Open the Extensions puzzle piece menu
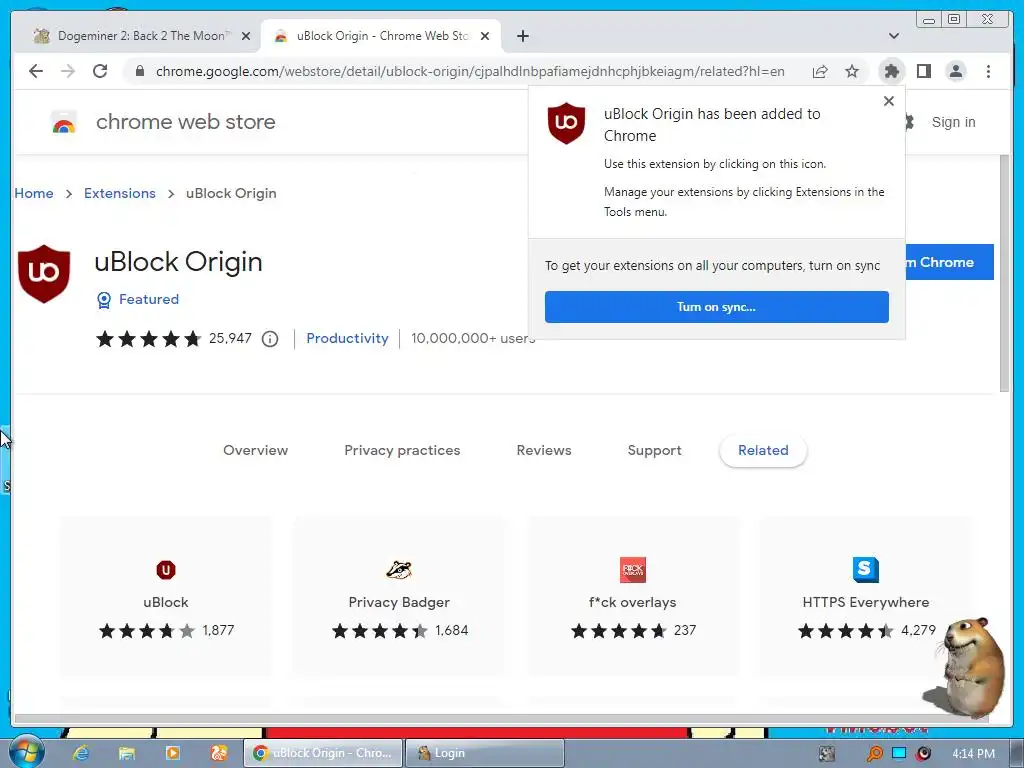This screenshot has width=1024, height=768. point(891,71)
